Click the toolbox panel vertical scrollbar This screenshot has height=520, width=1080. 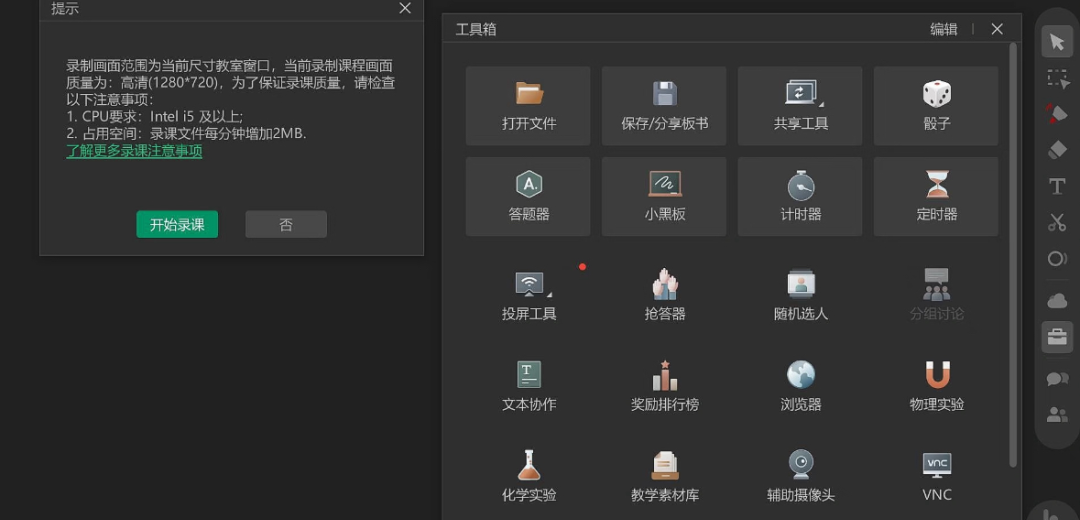(x=1013, y=250)
